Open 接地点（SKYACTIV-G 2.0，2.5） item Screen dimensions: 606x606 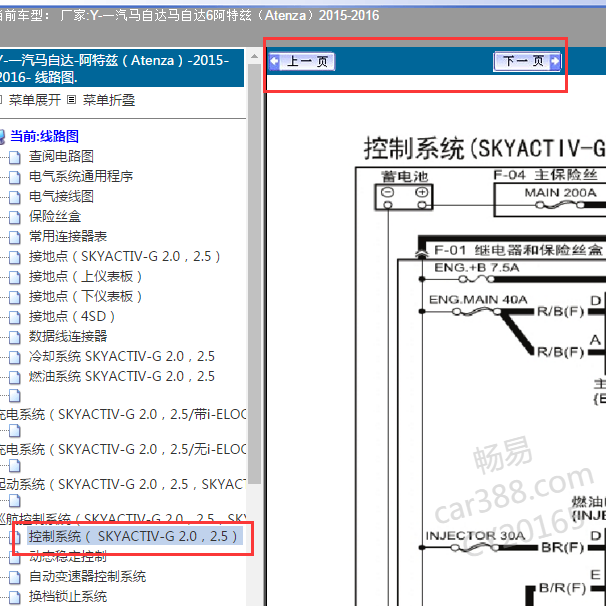[124, 256]
